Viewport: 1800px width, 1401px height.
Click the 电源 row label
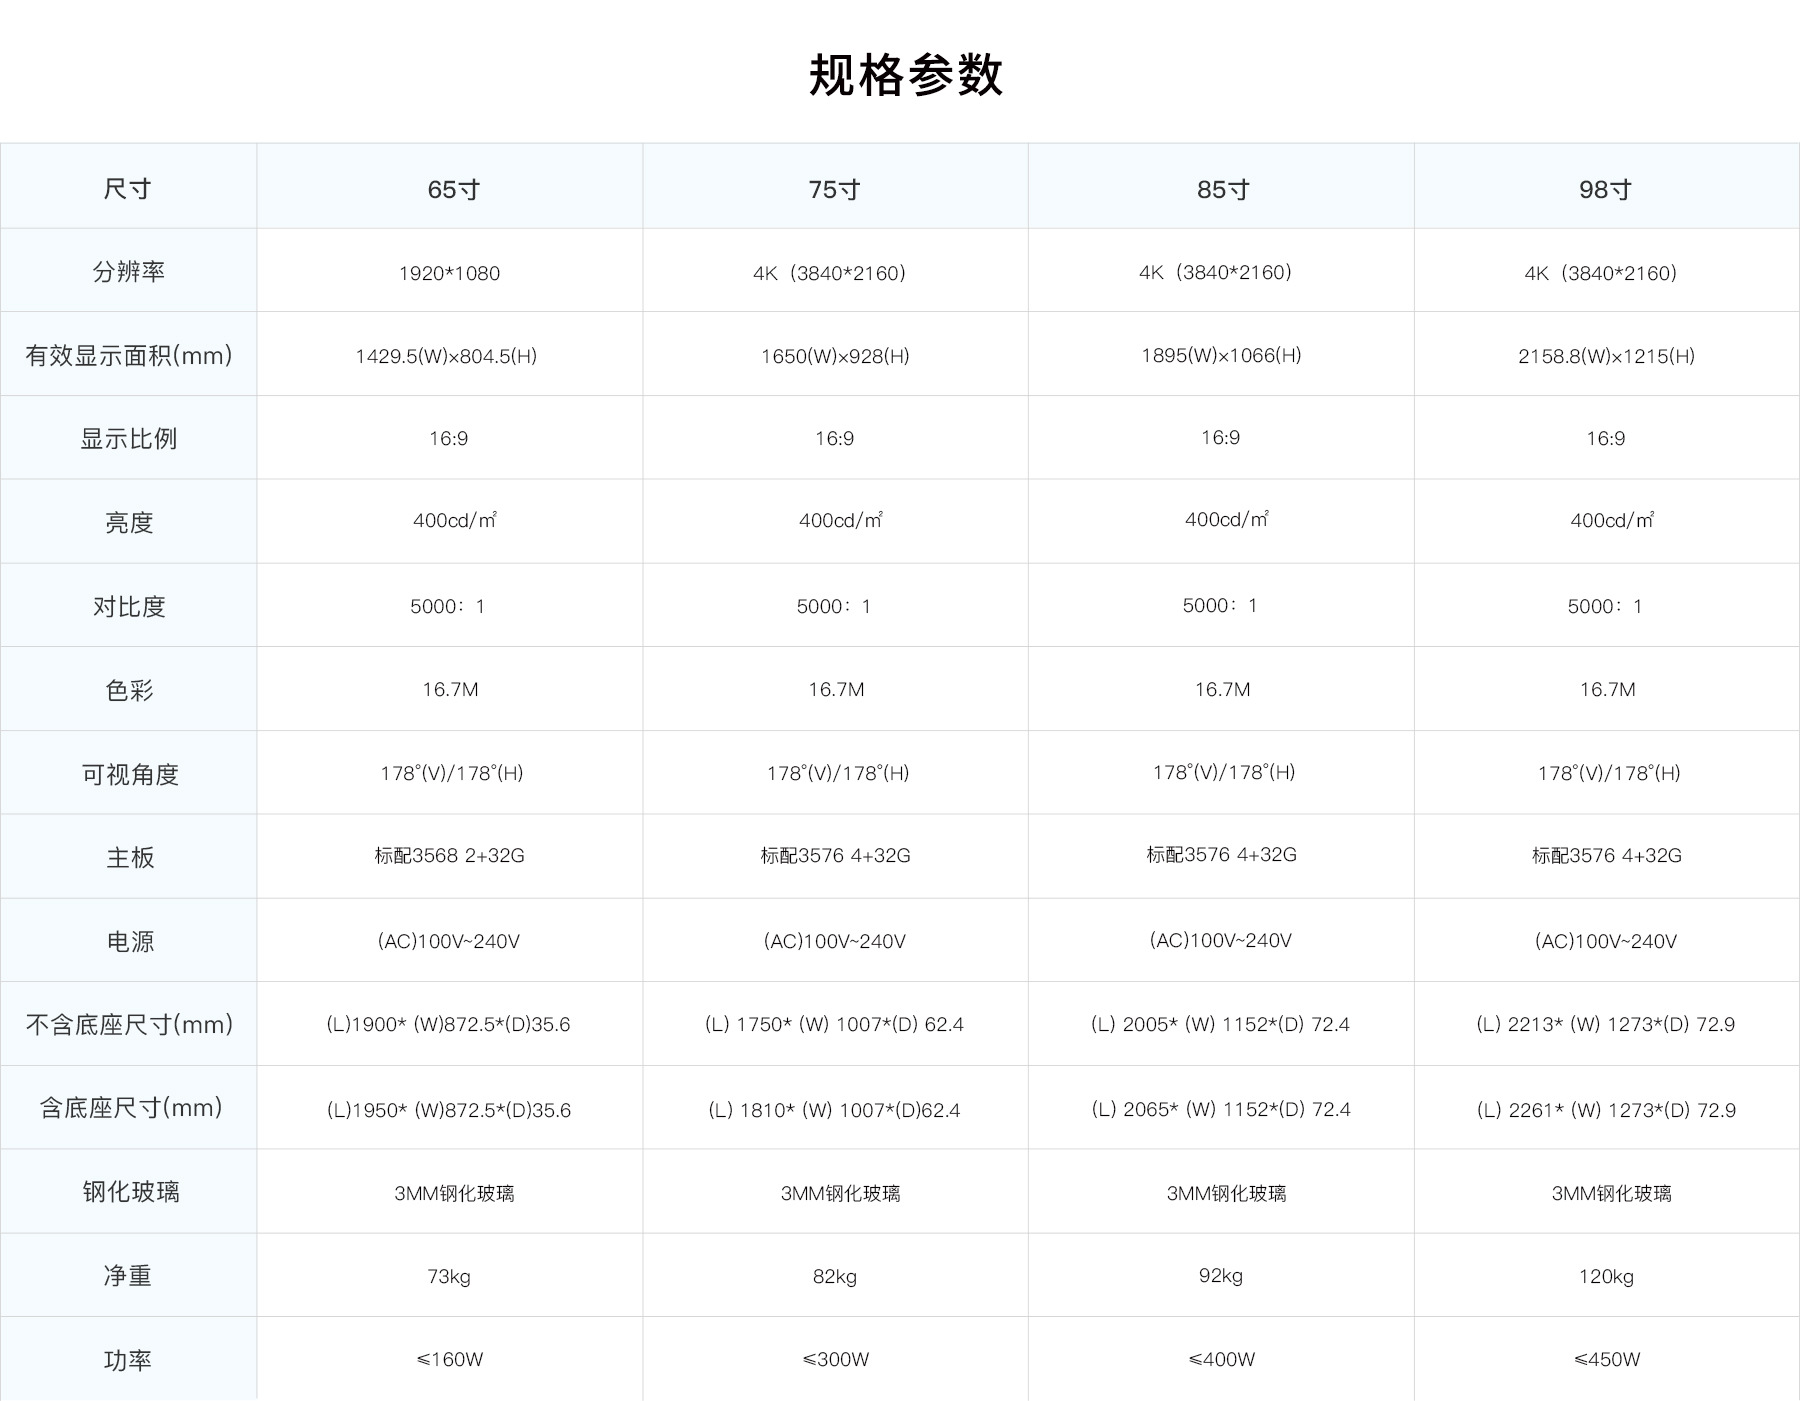130,942
